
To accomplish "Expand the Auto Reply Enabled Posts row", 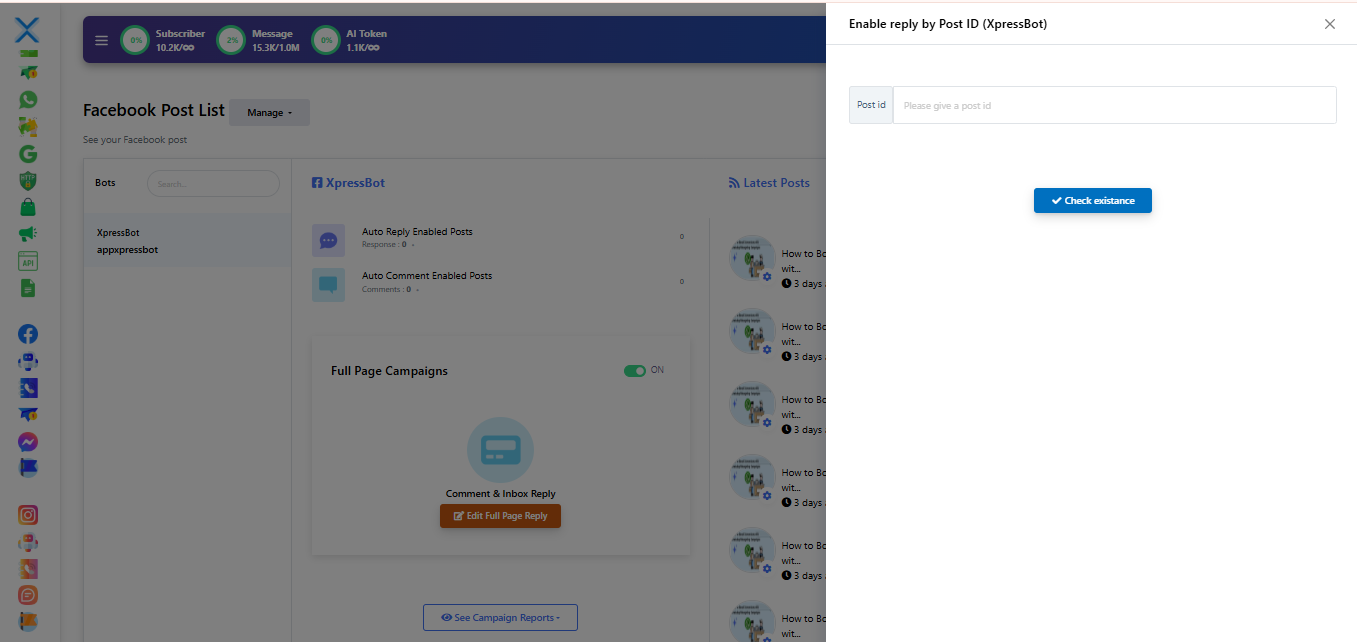I will [x=417, y=232].
